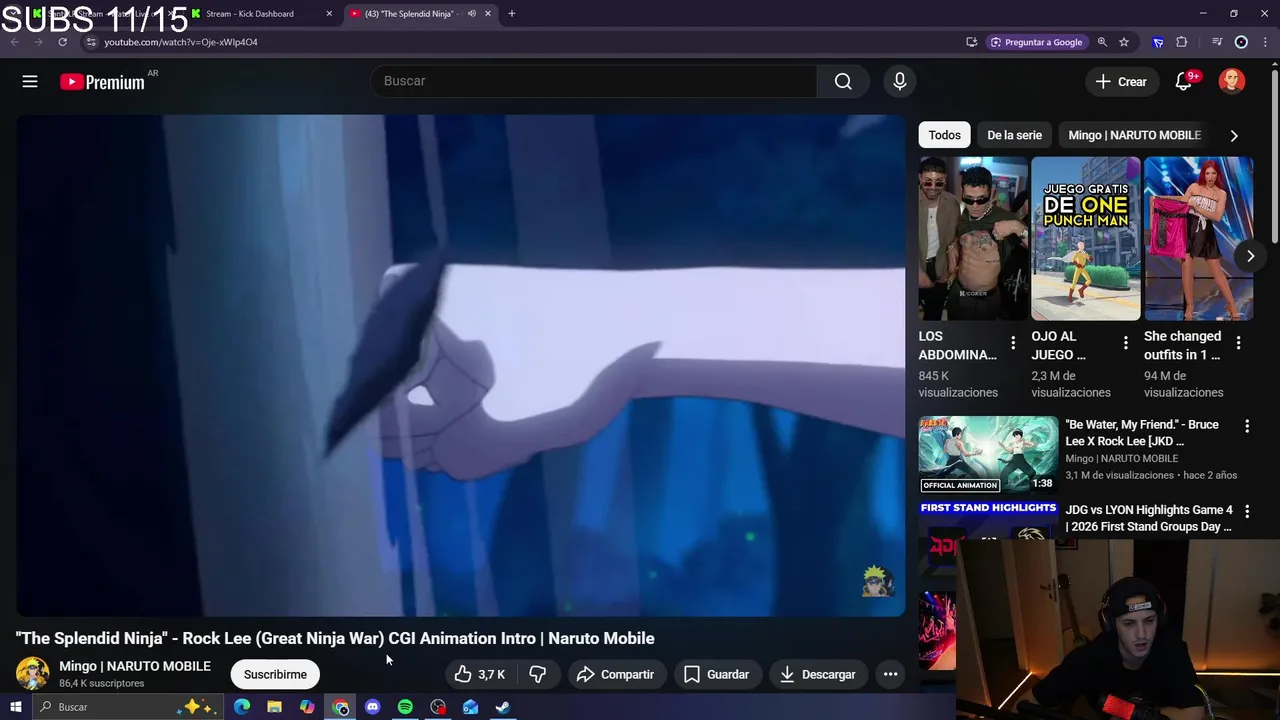Open the account avatar menu

(x=1232, y=81)
